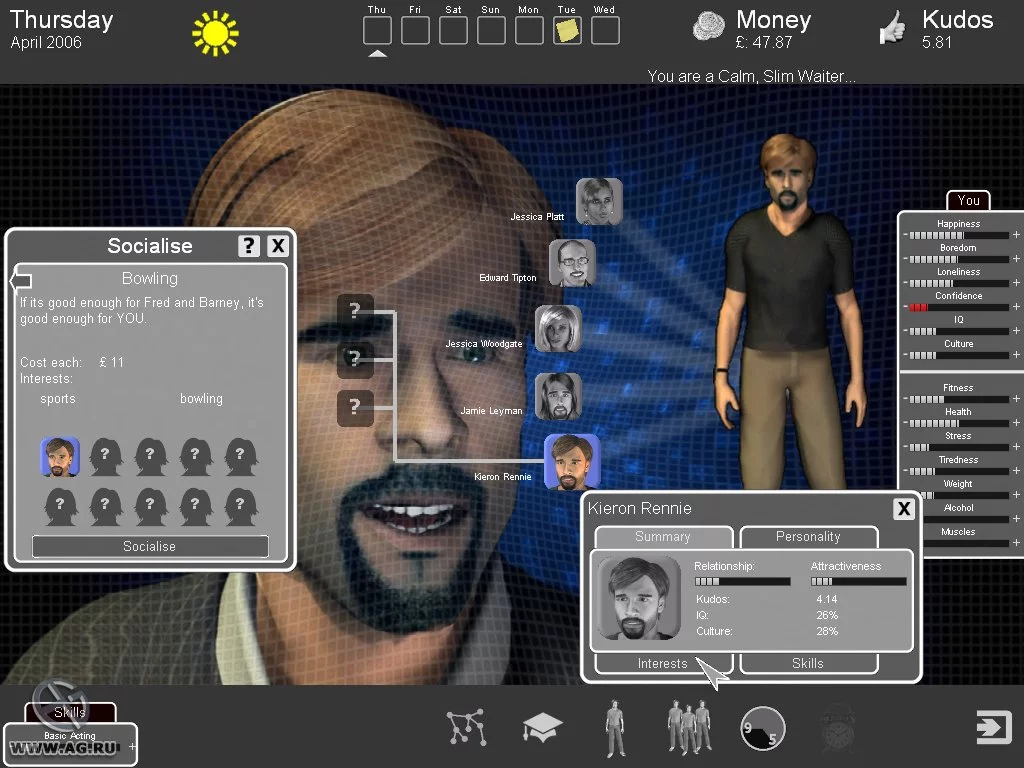Select first unknown friend invite slot
This screenshot has height=768, width=1024.
tap(105, 456)
